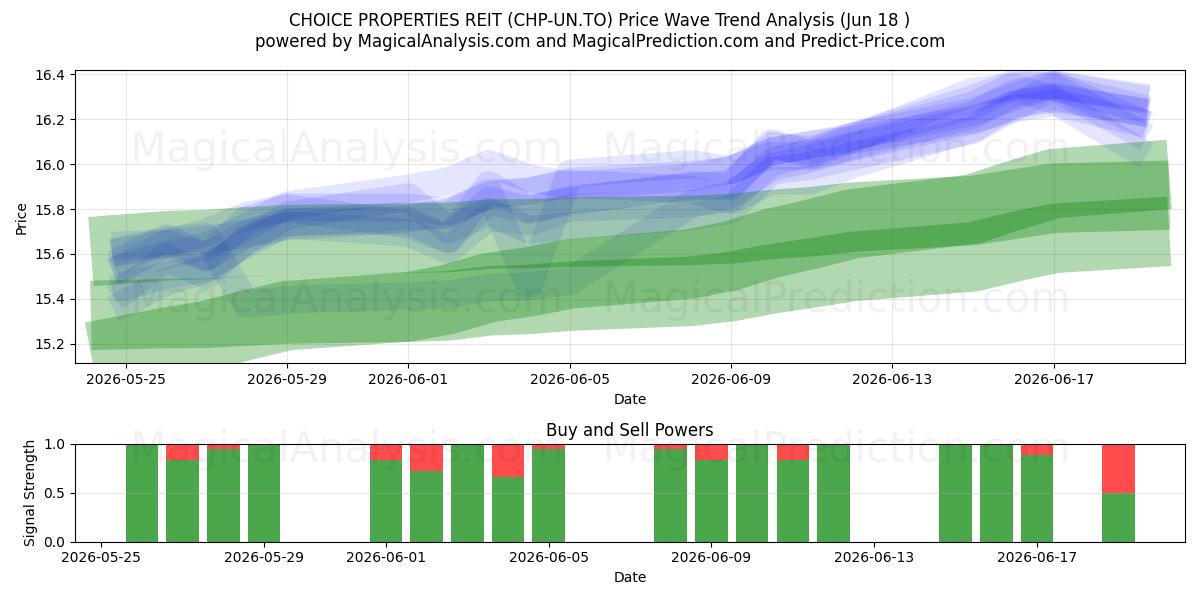1200x600 pixels.
Task: Select the 15.8 price tick label
Action: pos(52,210)
